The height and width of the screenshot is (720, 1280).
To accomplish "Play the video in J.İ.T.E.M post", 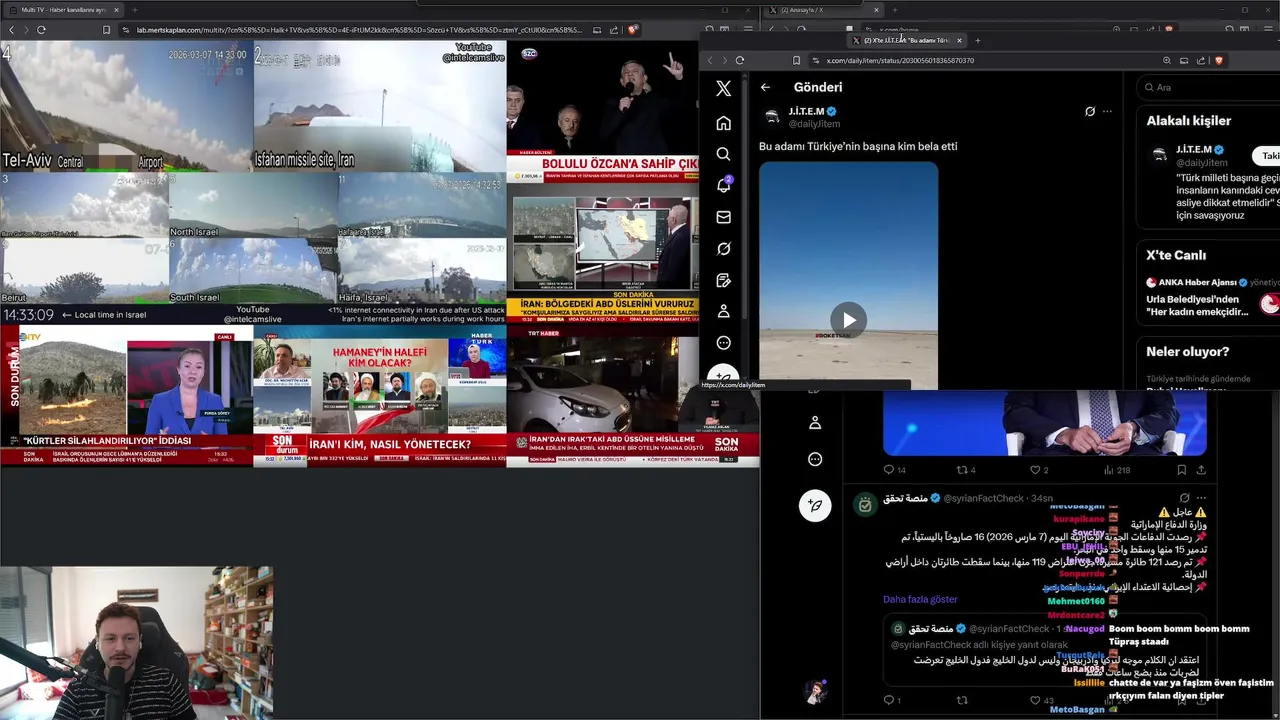I will pos(848,320).
